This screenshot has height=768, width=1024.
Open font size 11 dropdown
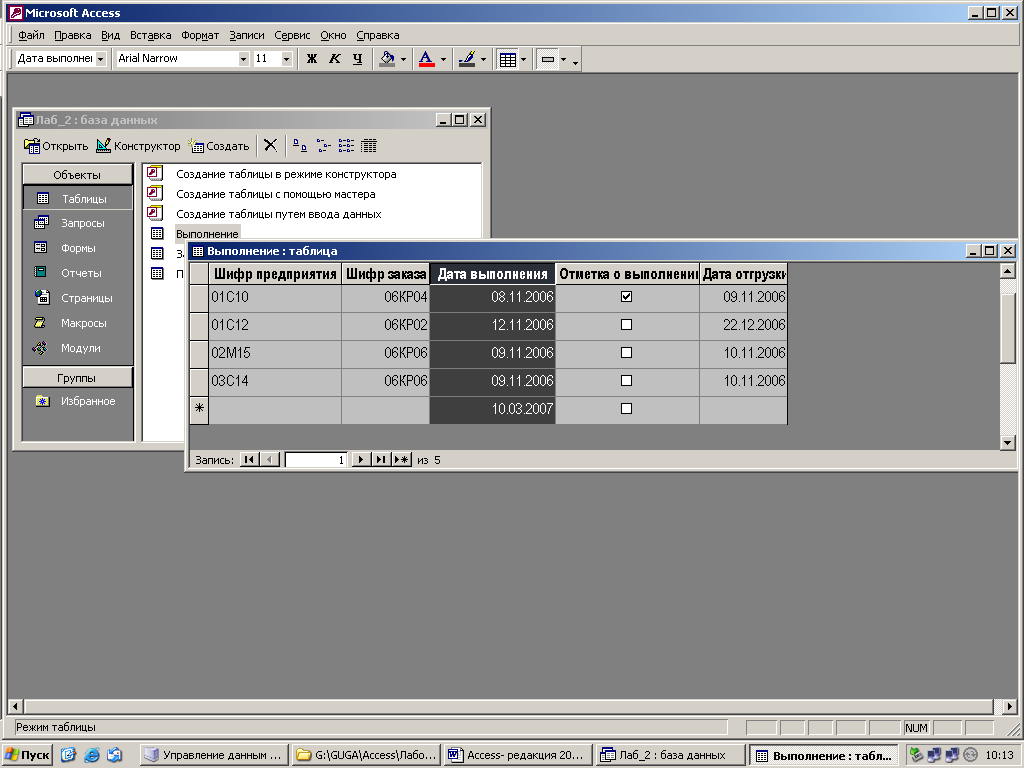pos(286,59)
